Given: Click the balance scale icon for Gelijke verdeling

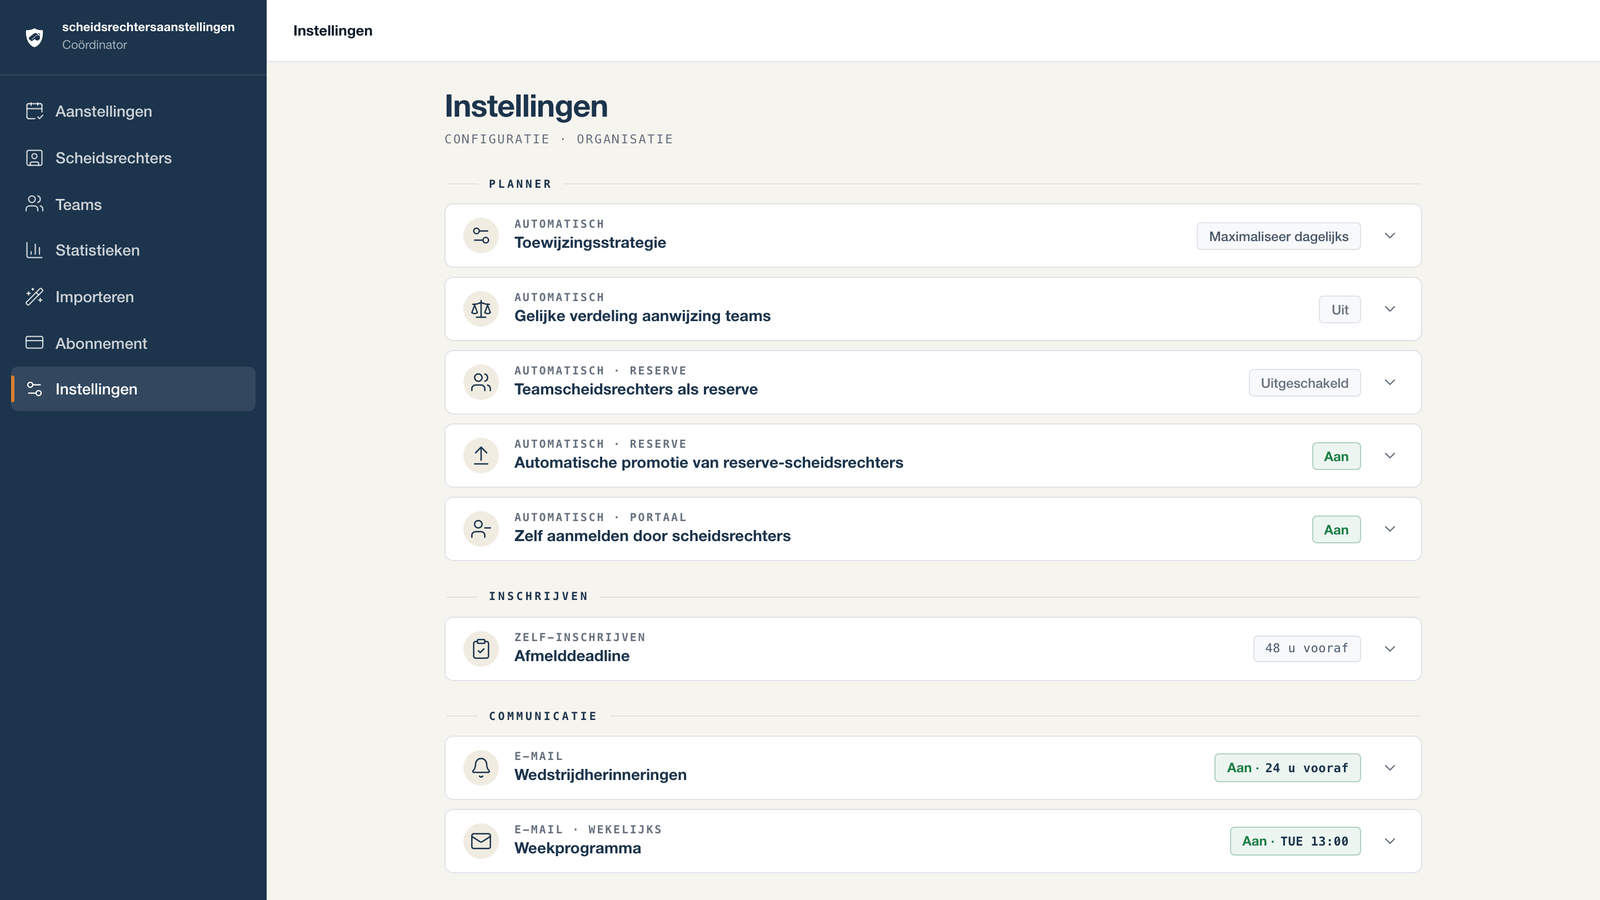Looking at the screenshot, I should coord(481,309).
